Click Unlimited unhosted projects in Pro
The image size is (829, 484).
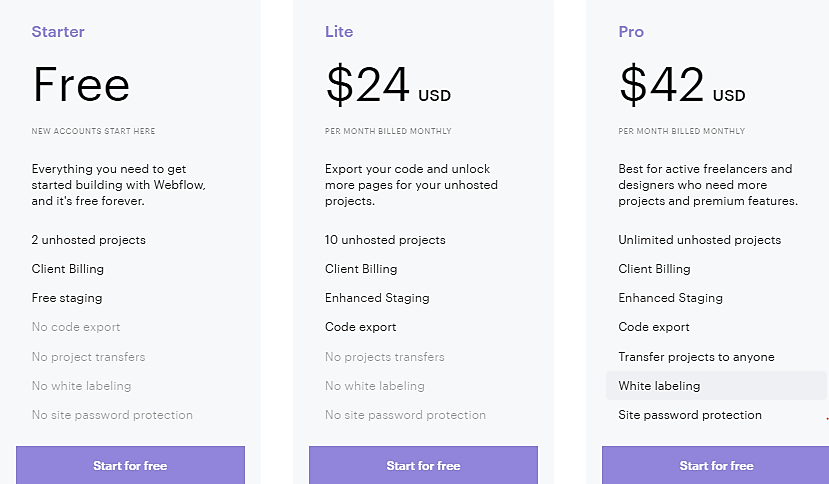(x=699, y=240)
